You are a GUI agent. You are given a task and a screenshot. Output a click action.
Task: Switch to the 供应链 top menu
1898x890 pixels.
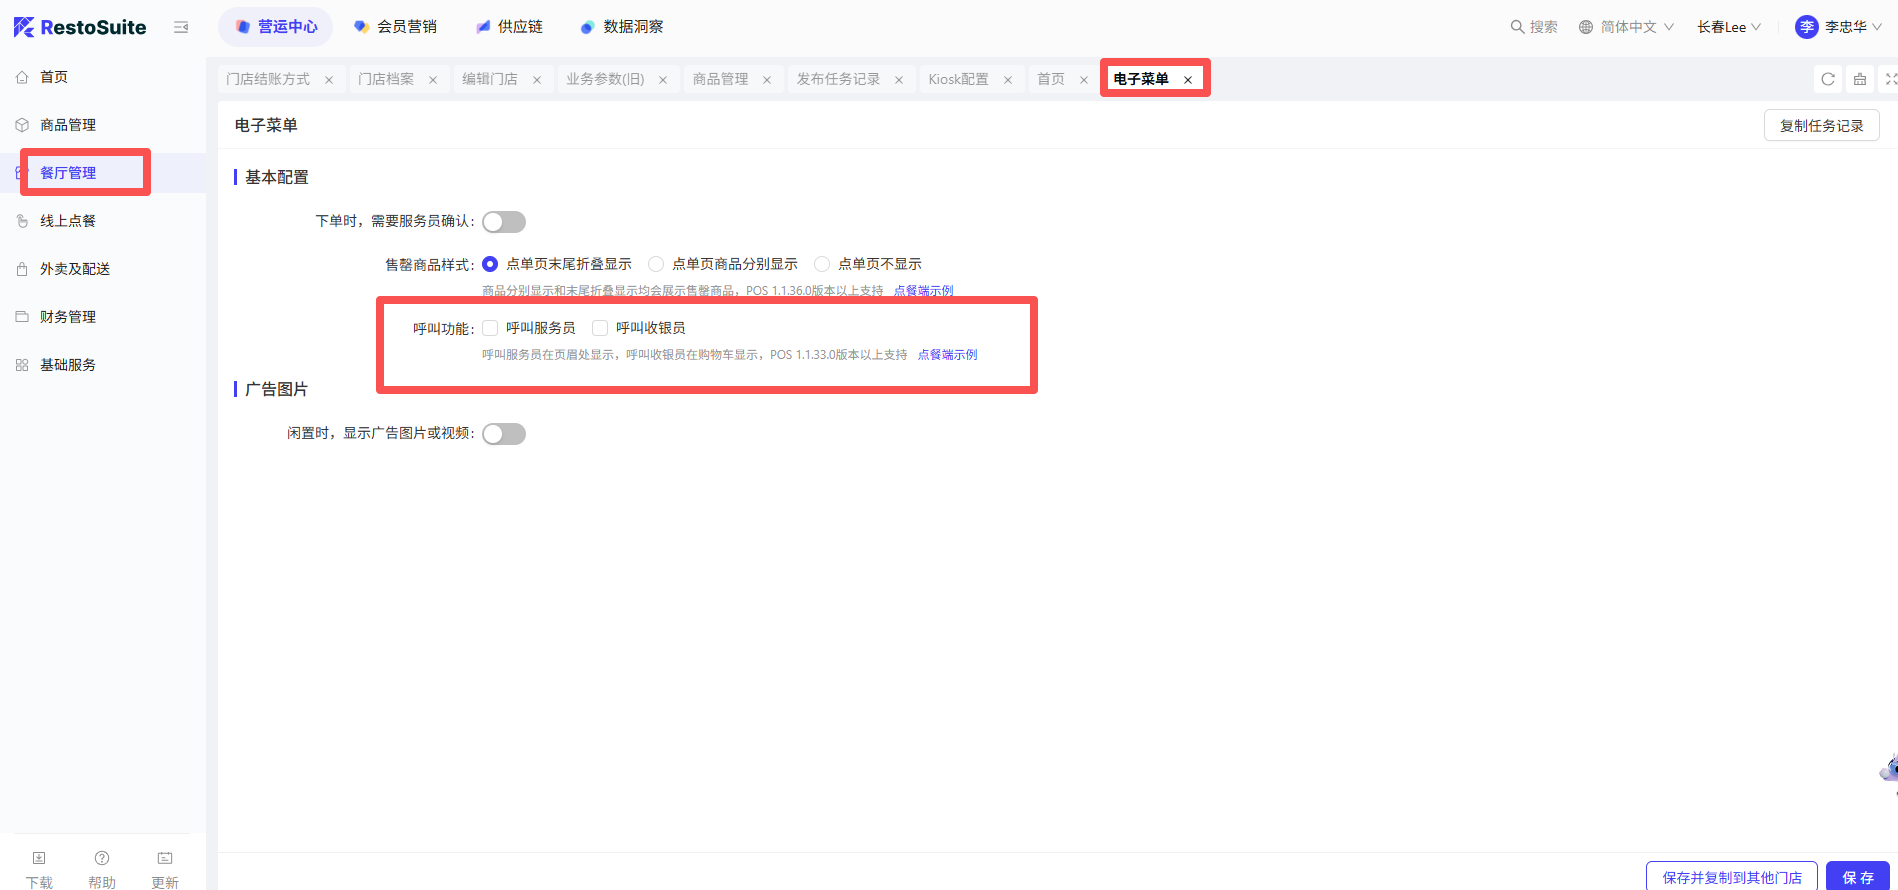coord(510,27)
